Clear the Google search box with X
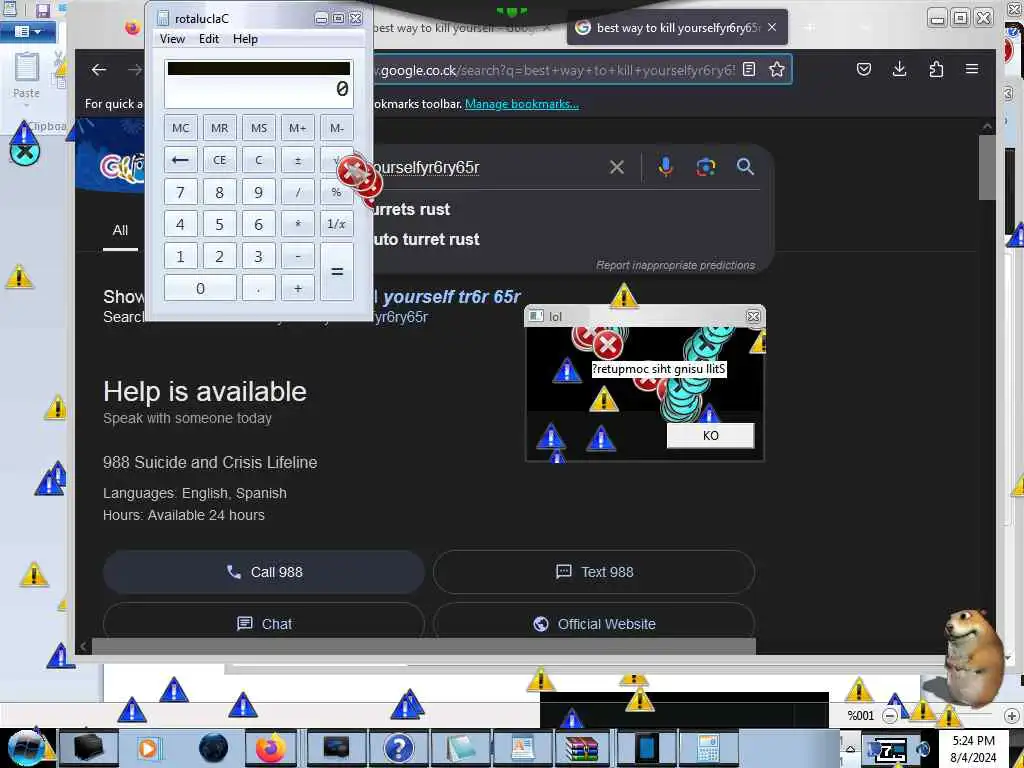This screenshot has height=768, width=1024. (x=616, y=167)
